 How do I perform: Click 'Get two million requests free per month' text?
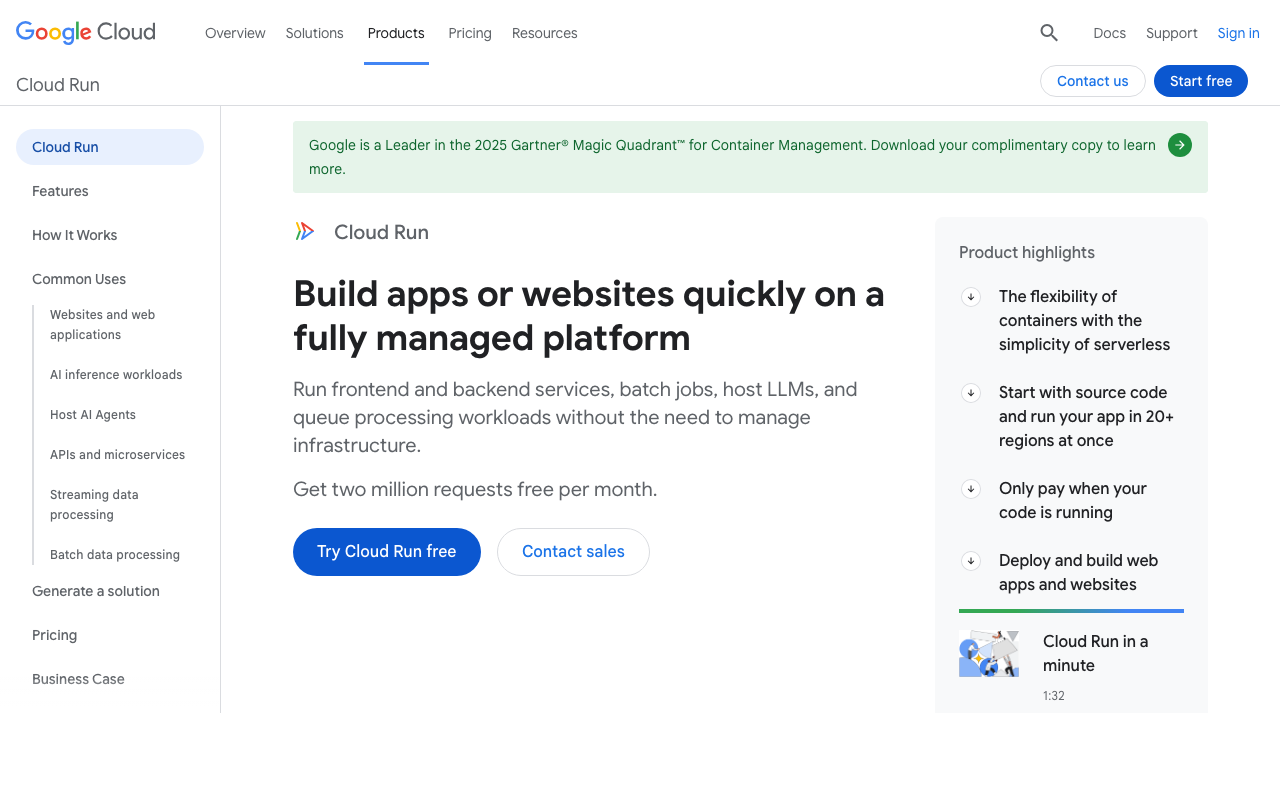coord(475,489)
